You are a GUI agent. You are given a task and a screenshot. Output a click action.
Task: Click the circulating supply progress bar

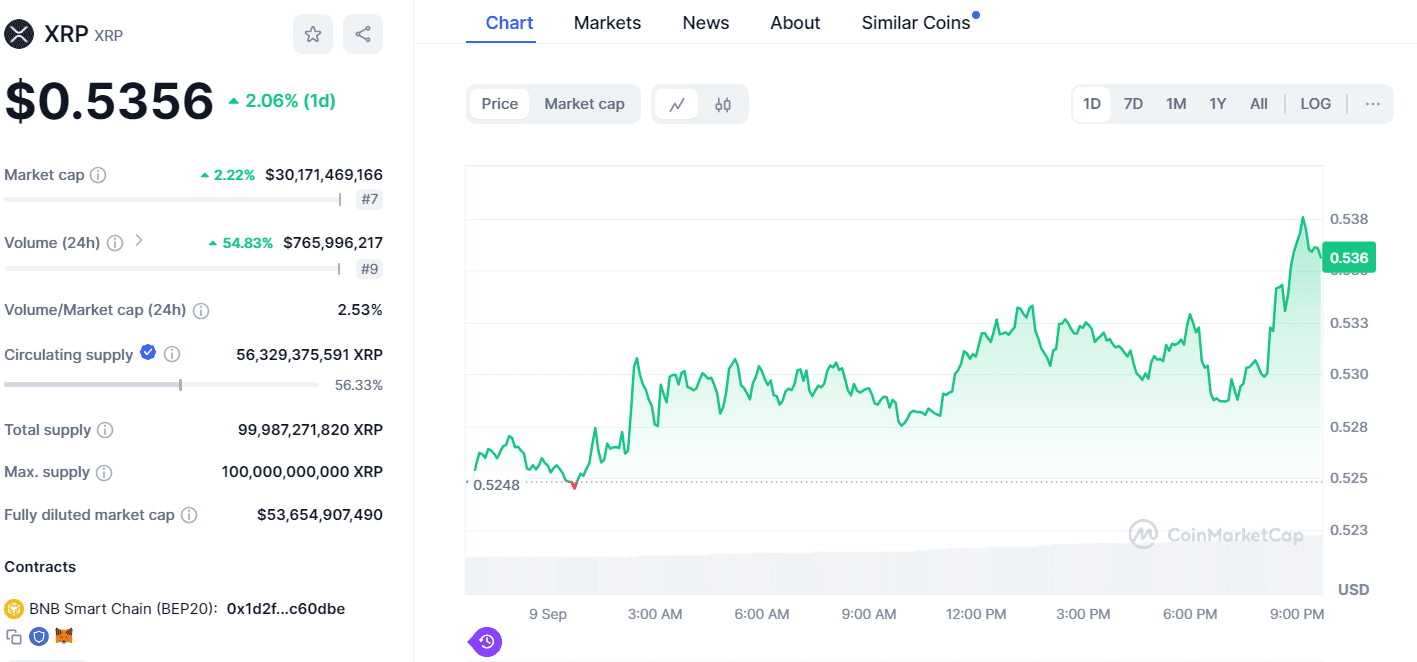[x=160, y=383]
